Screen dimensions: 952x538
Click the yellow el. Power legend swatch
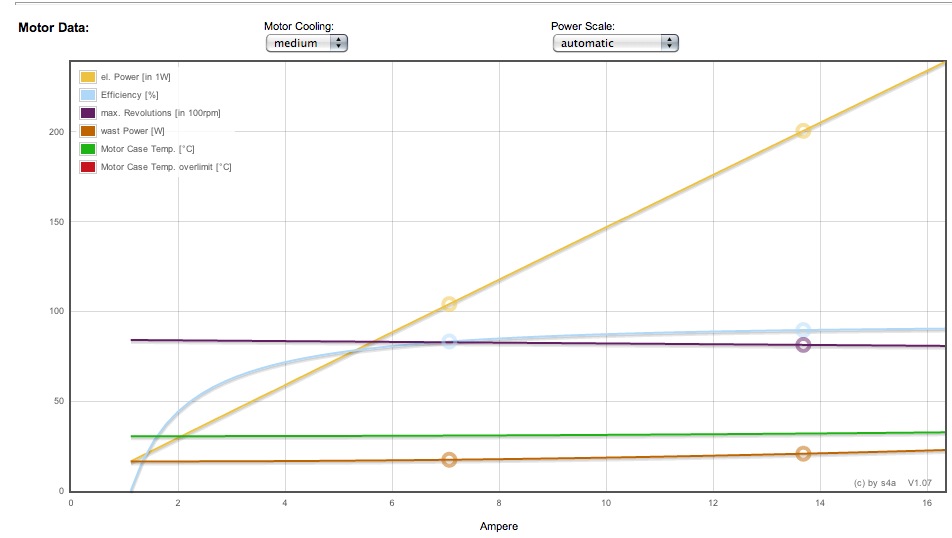pyautogui.click(x=88, y=77)
